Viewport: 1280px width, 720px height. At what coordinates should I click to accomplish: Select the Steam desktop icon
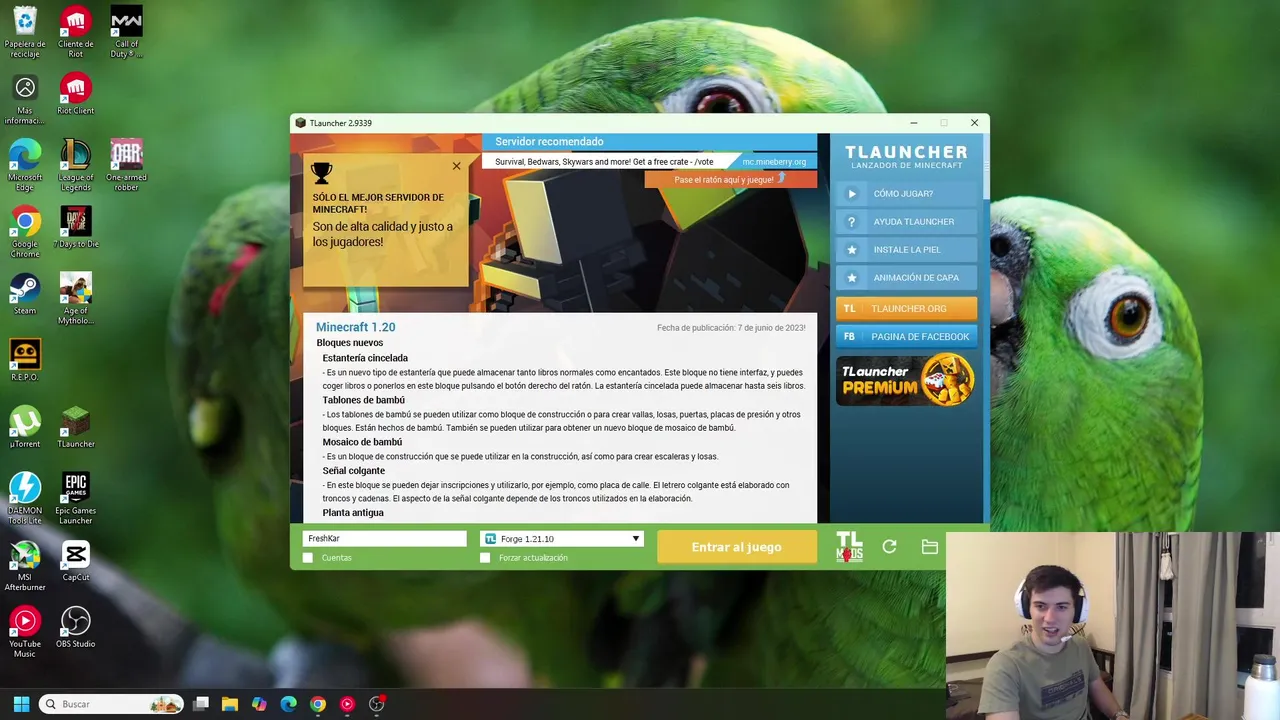25,294
